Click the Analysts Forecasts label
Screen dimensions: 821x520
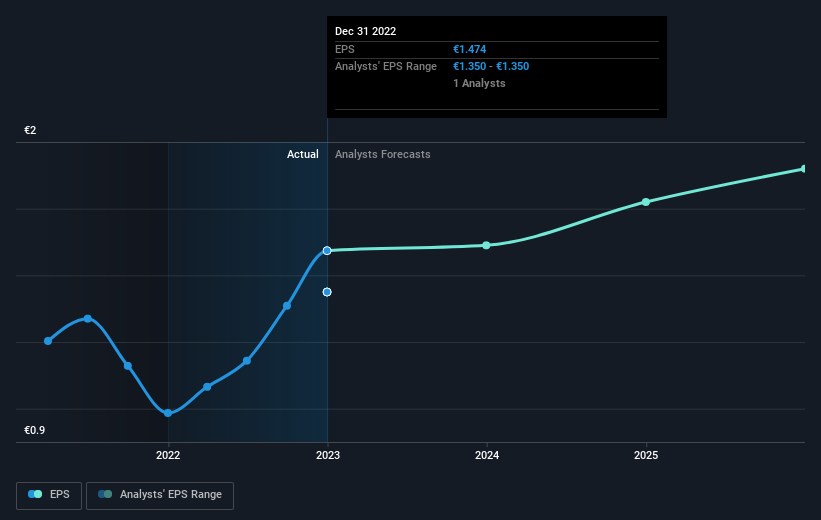(x=383, y=154)
